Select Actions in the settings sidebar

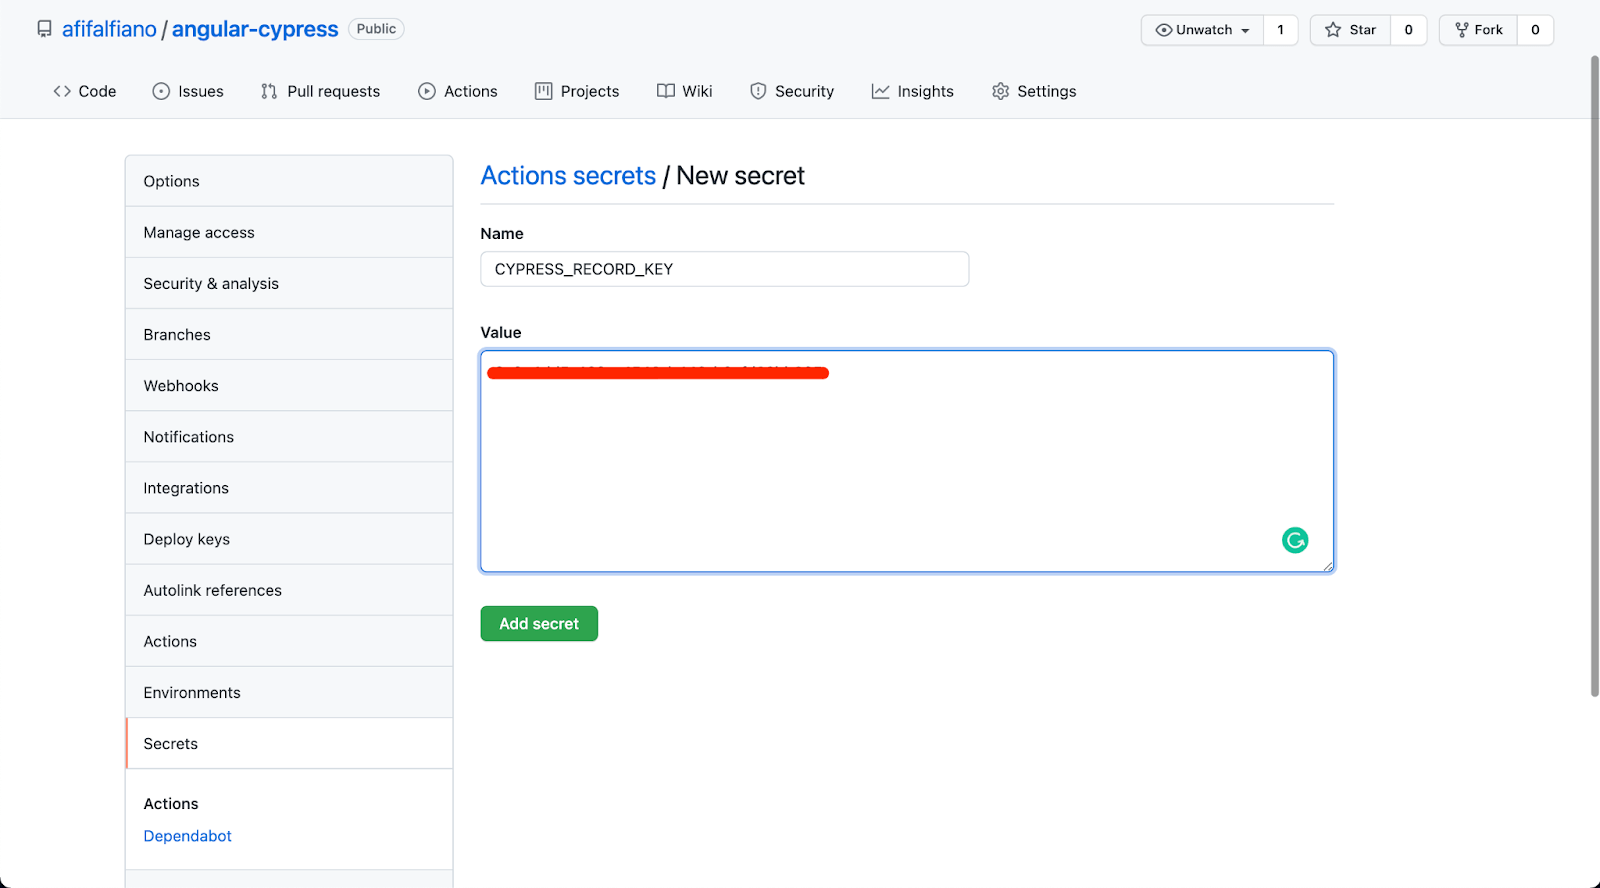tap(289, 641)
